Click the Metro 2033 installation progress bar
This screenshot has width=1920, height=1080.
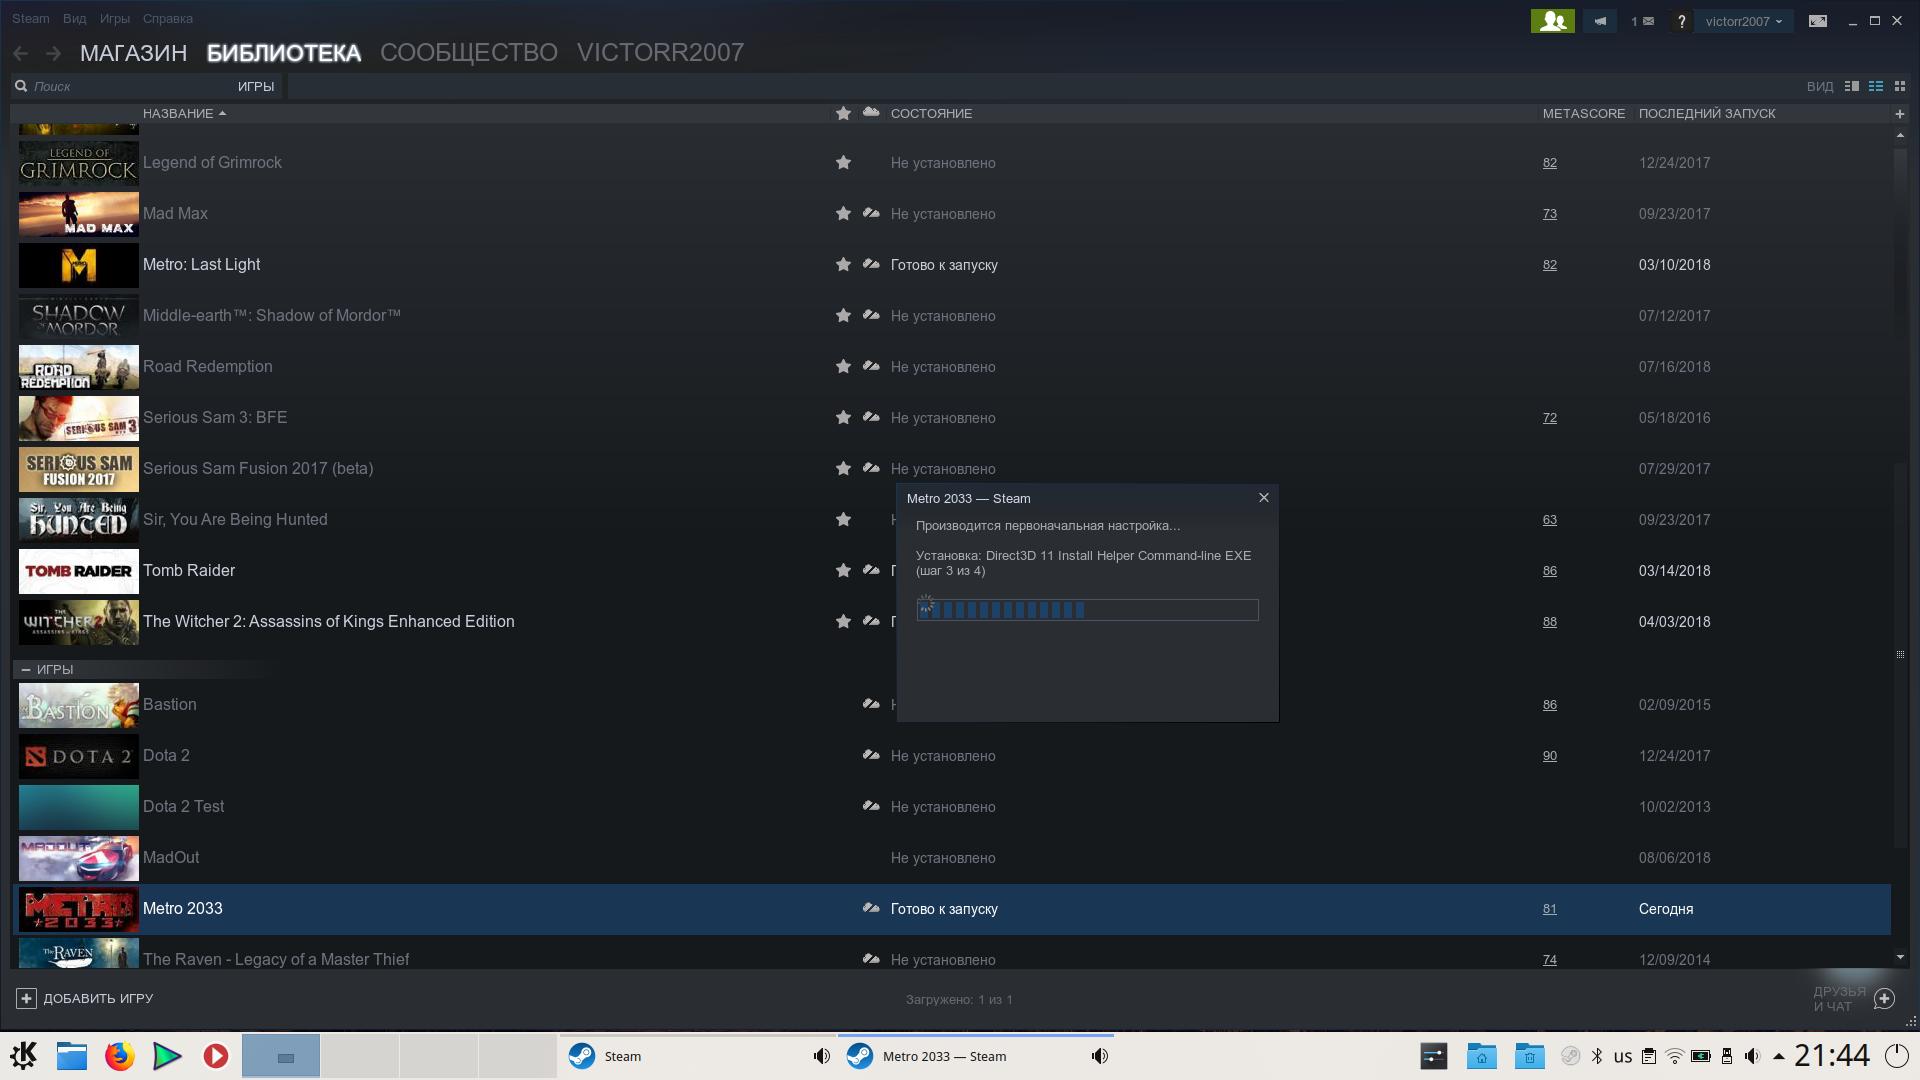pyautogui.click(x=1087, y=610)
